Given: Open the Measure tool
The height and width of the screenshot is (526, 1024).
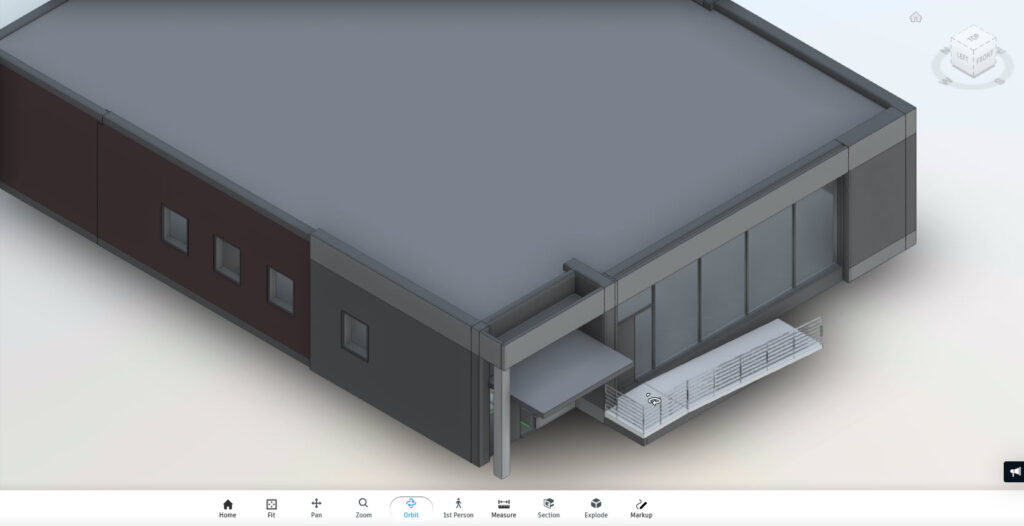Looking at the screenshot, I should (x=504, y=508).
